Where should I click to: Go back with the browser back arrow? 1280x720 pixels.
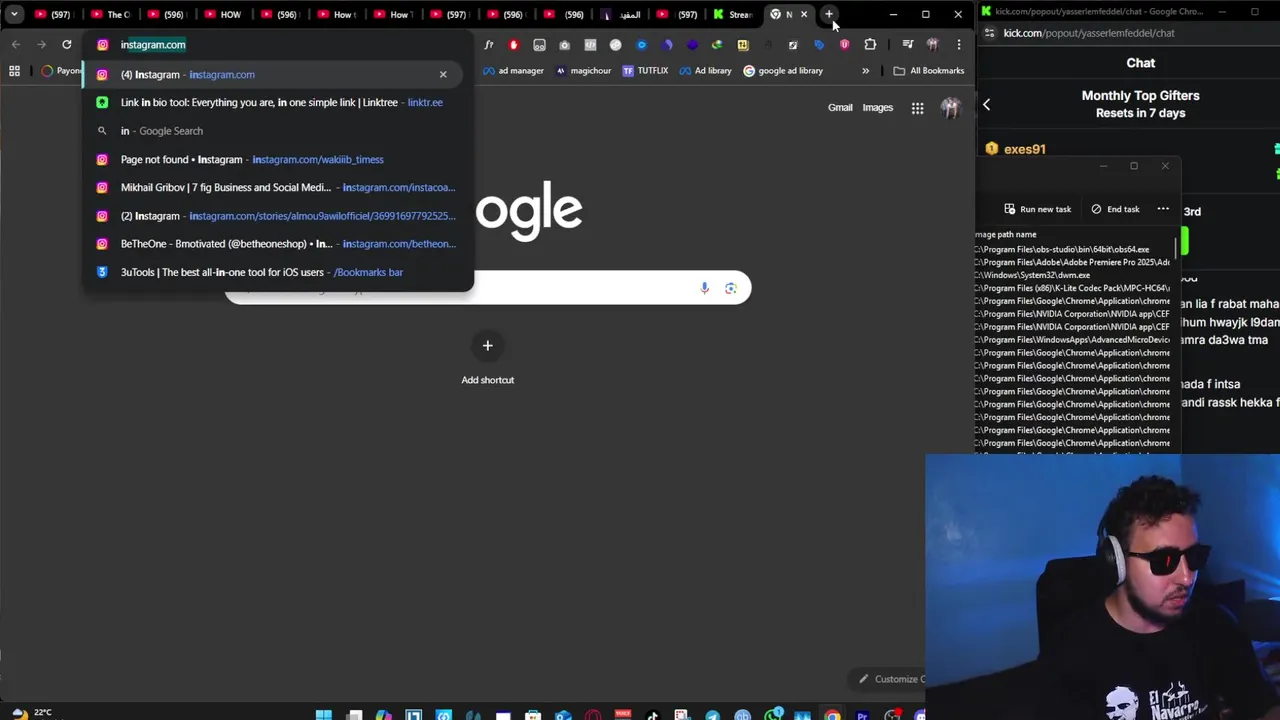point(15,44)
